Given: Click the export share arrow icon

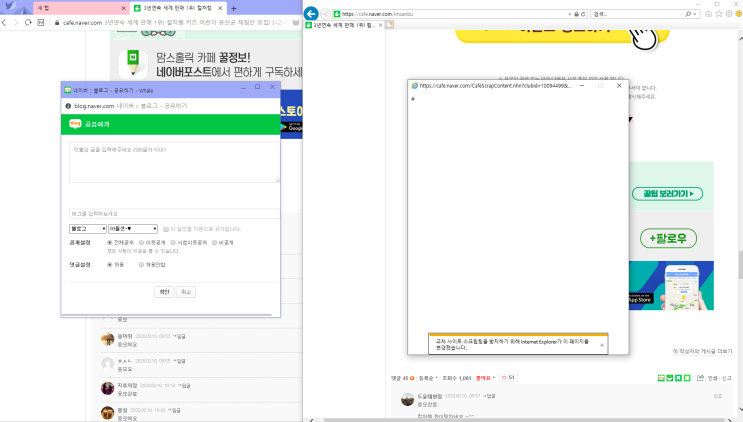Looking at the screenshot, I should (700, 377).
